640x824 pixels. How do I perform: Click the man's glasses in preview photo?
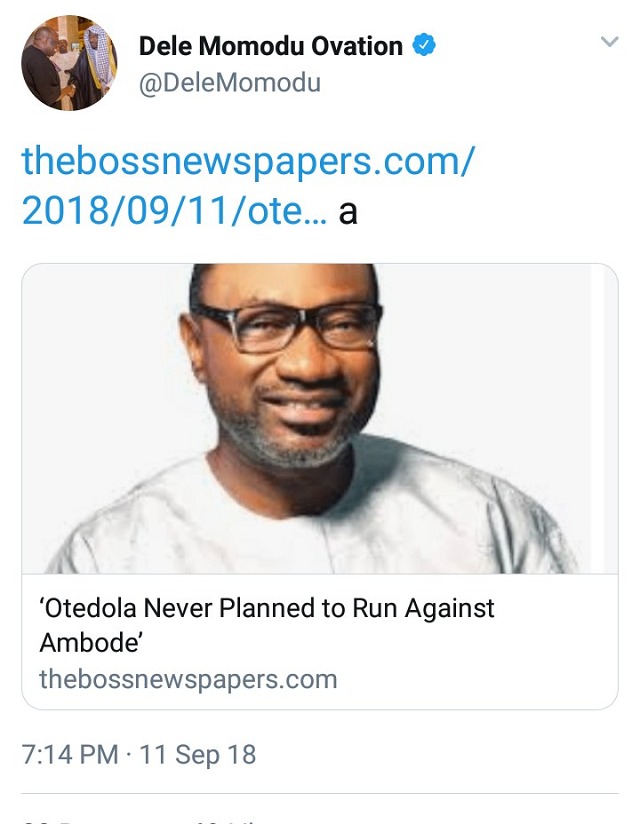287,326
